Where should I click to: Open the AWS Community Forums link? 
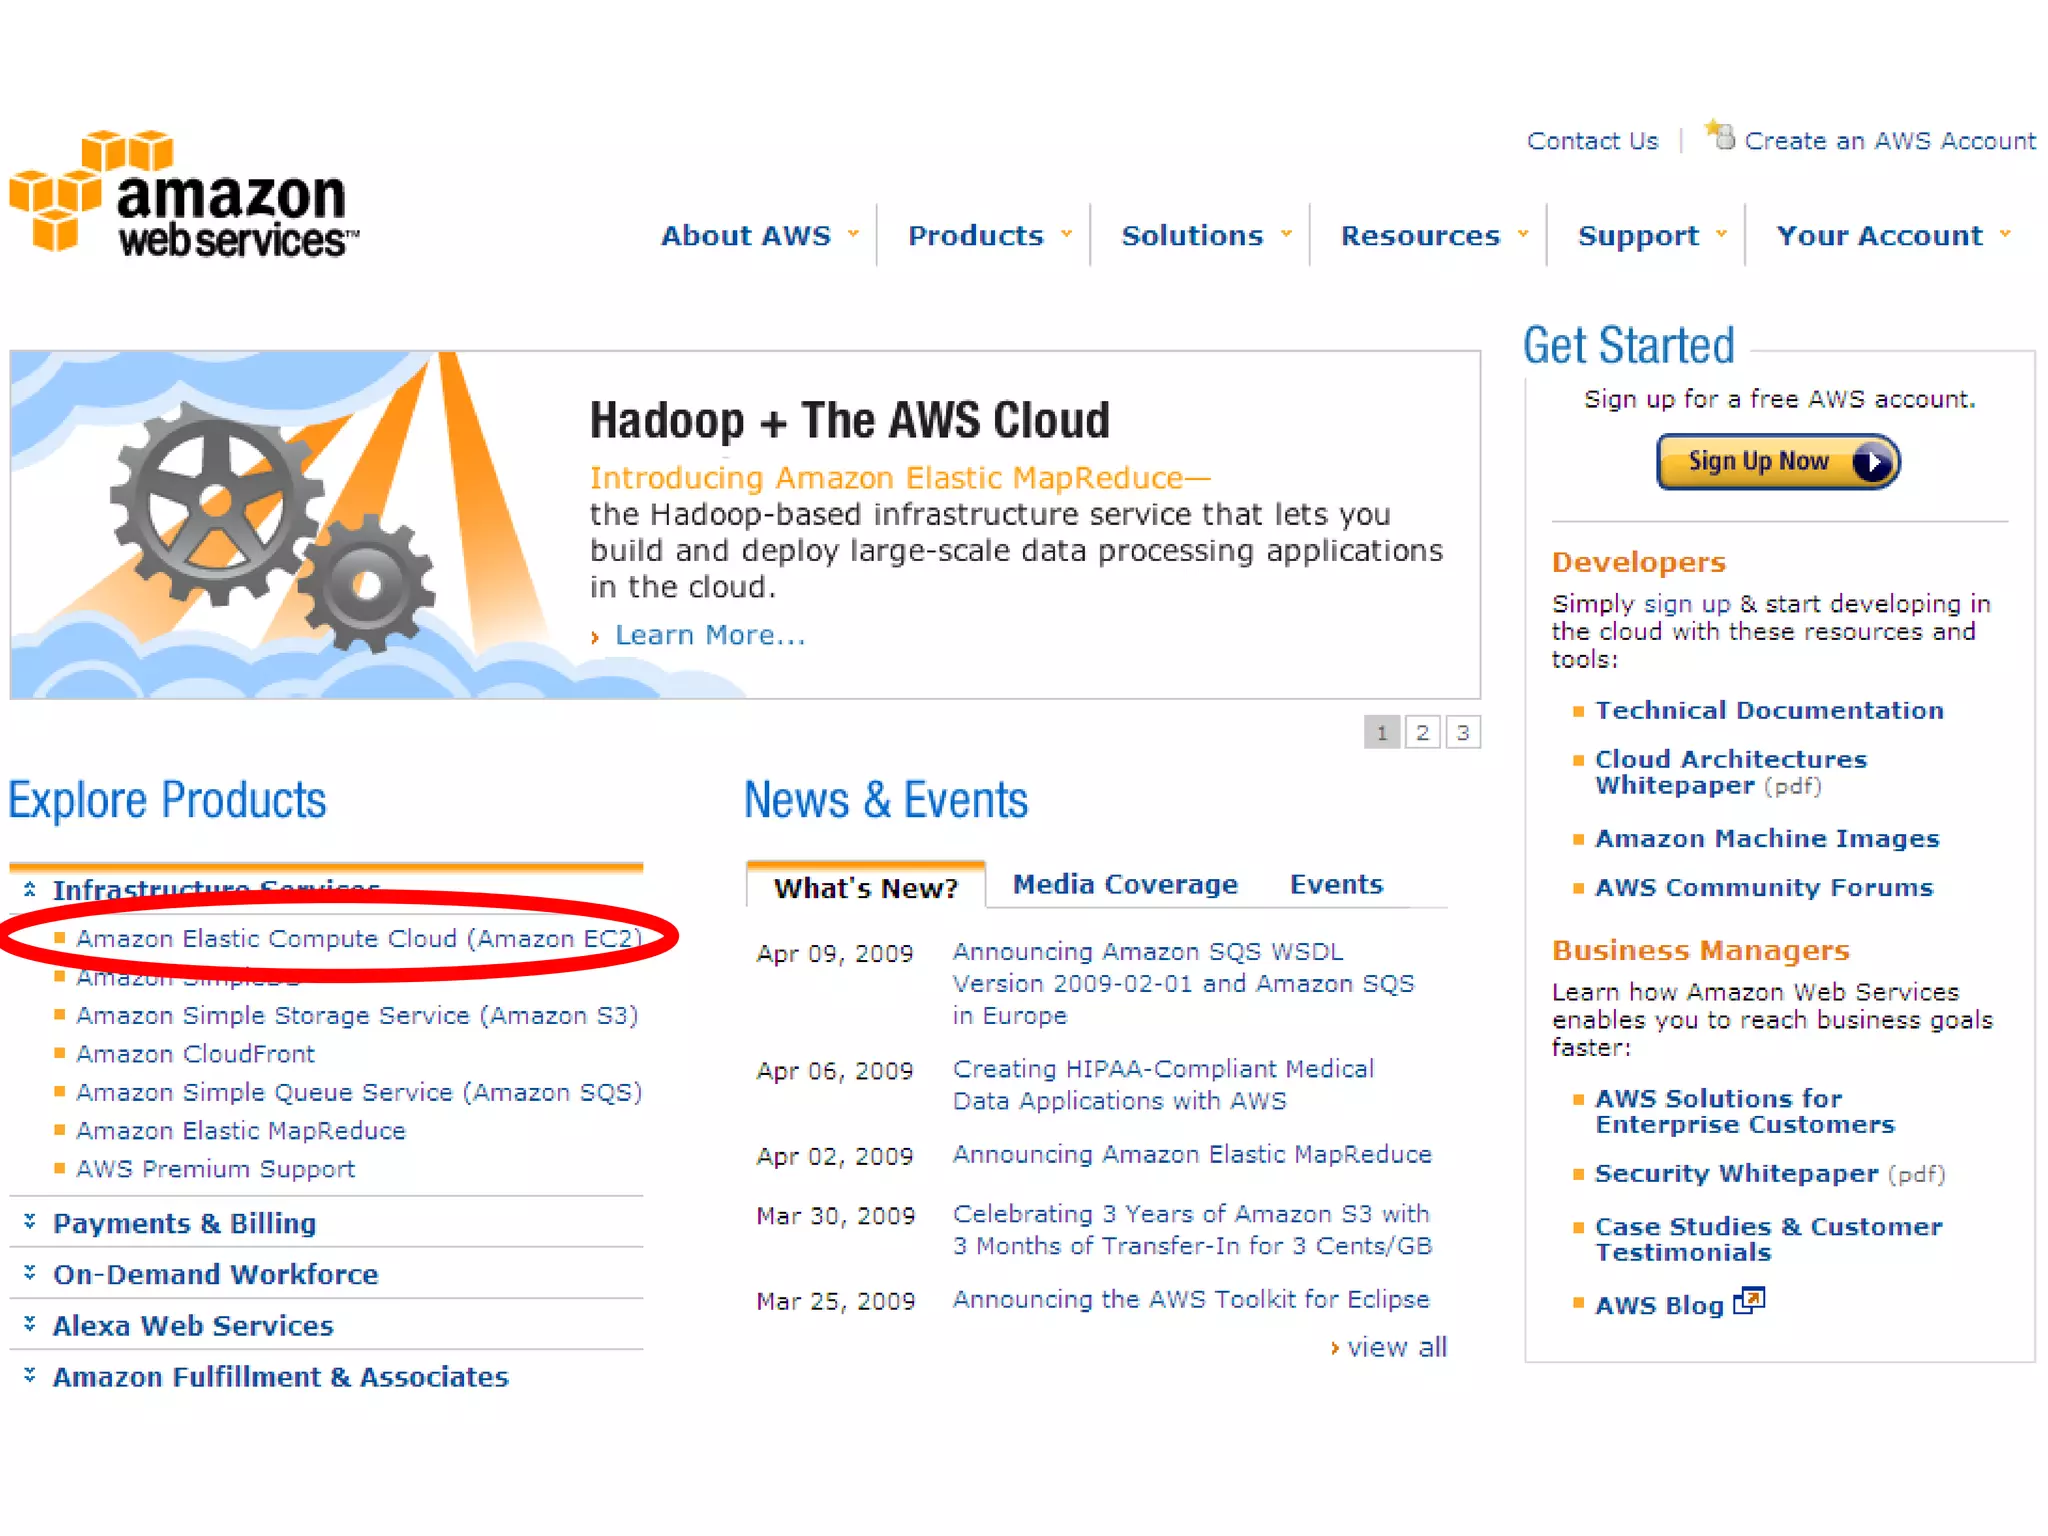click(1764, 887)
